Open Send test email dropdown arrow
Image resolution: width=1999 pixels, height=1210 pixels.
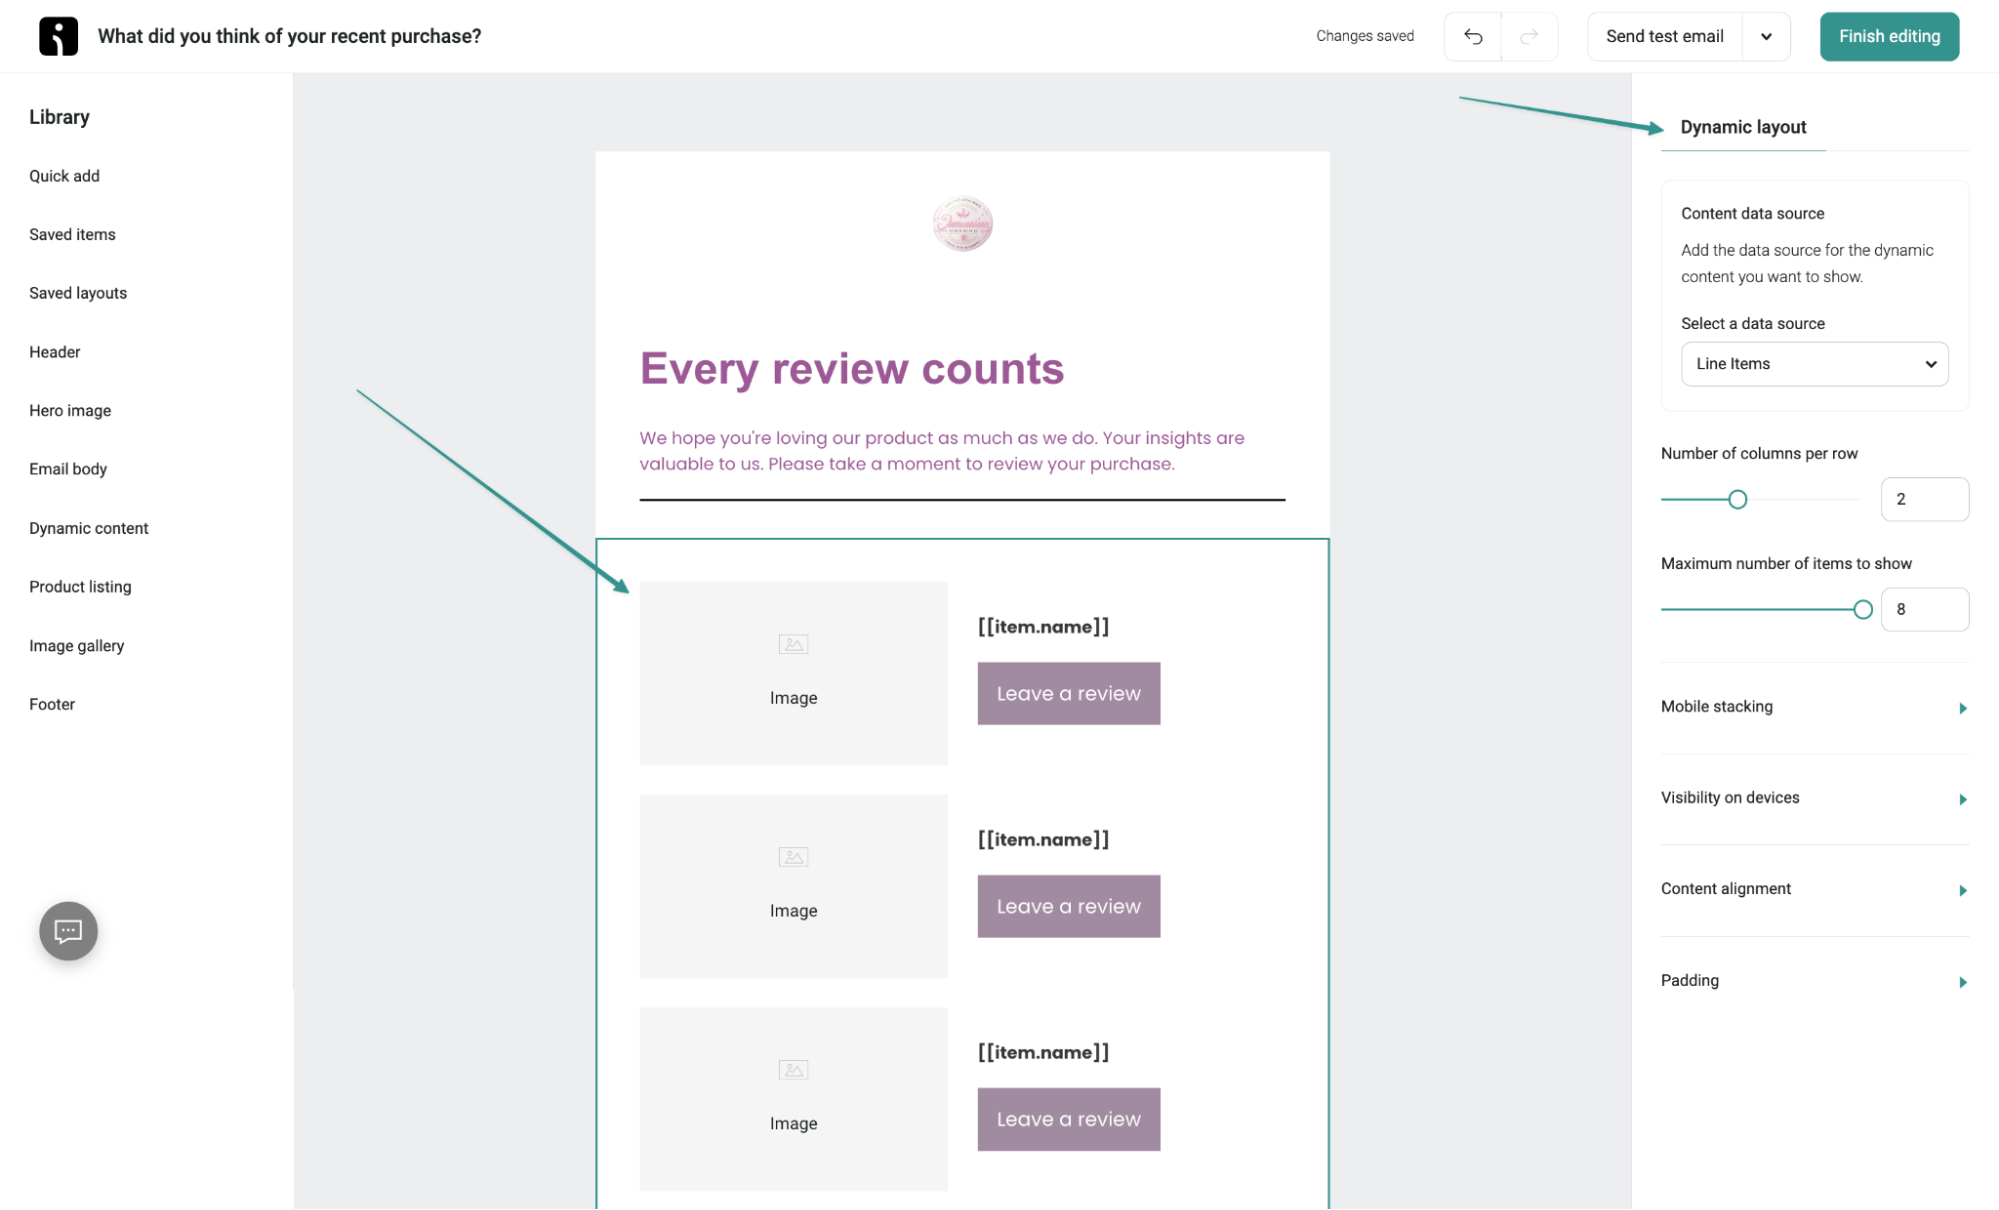click(x=1766, y=36)
